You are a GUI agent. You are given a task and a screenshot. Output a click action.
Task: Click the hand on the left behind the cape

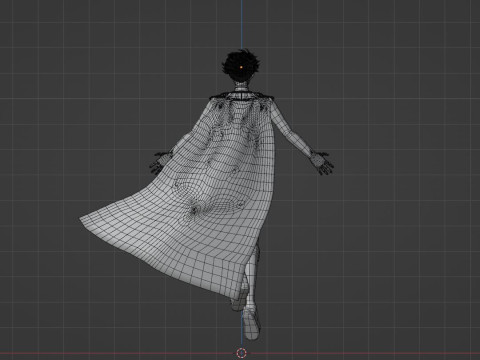tap(160, 162)
